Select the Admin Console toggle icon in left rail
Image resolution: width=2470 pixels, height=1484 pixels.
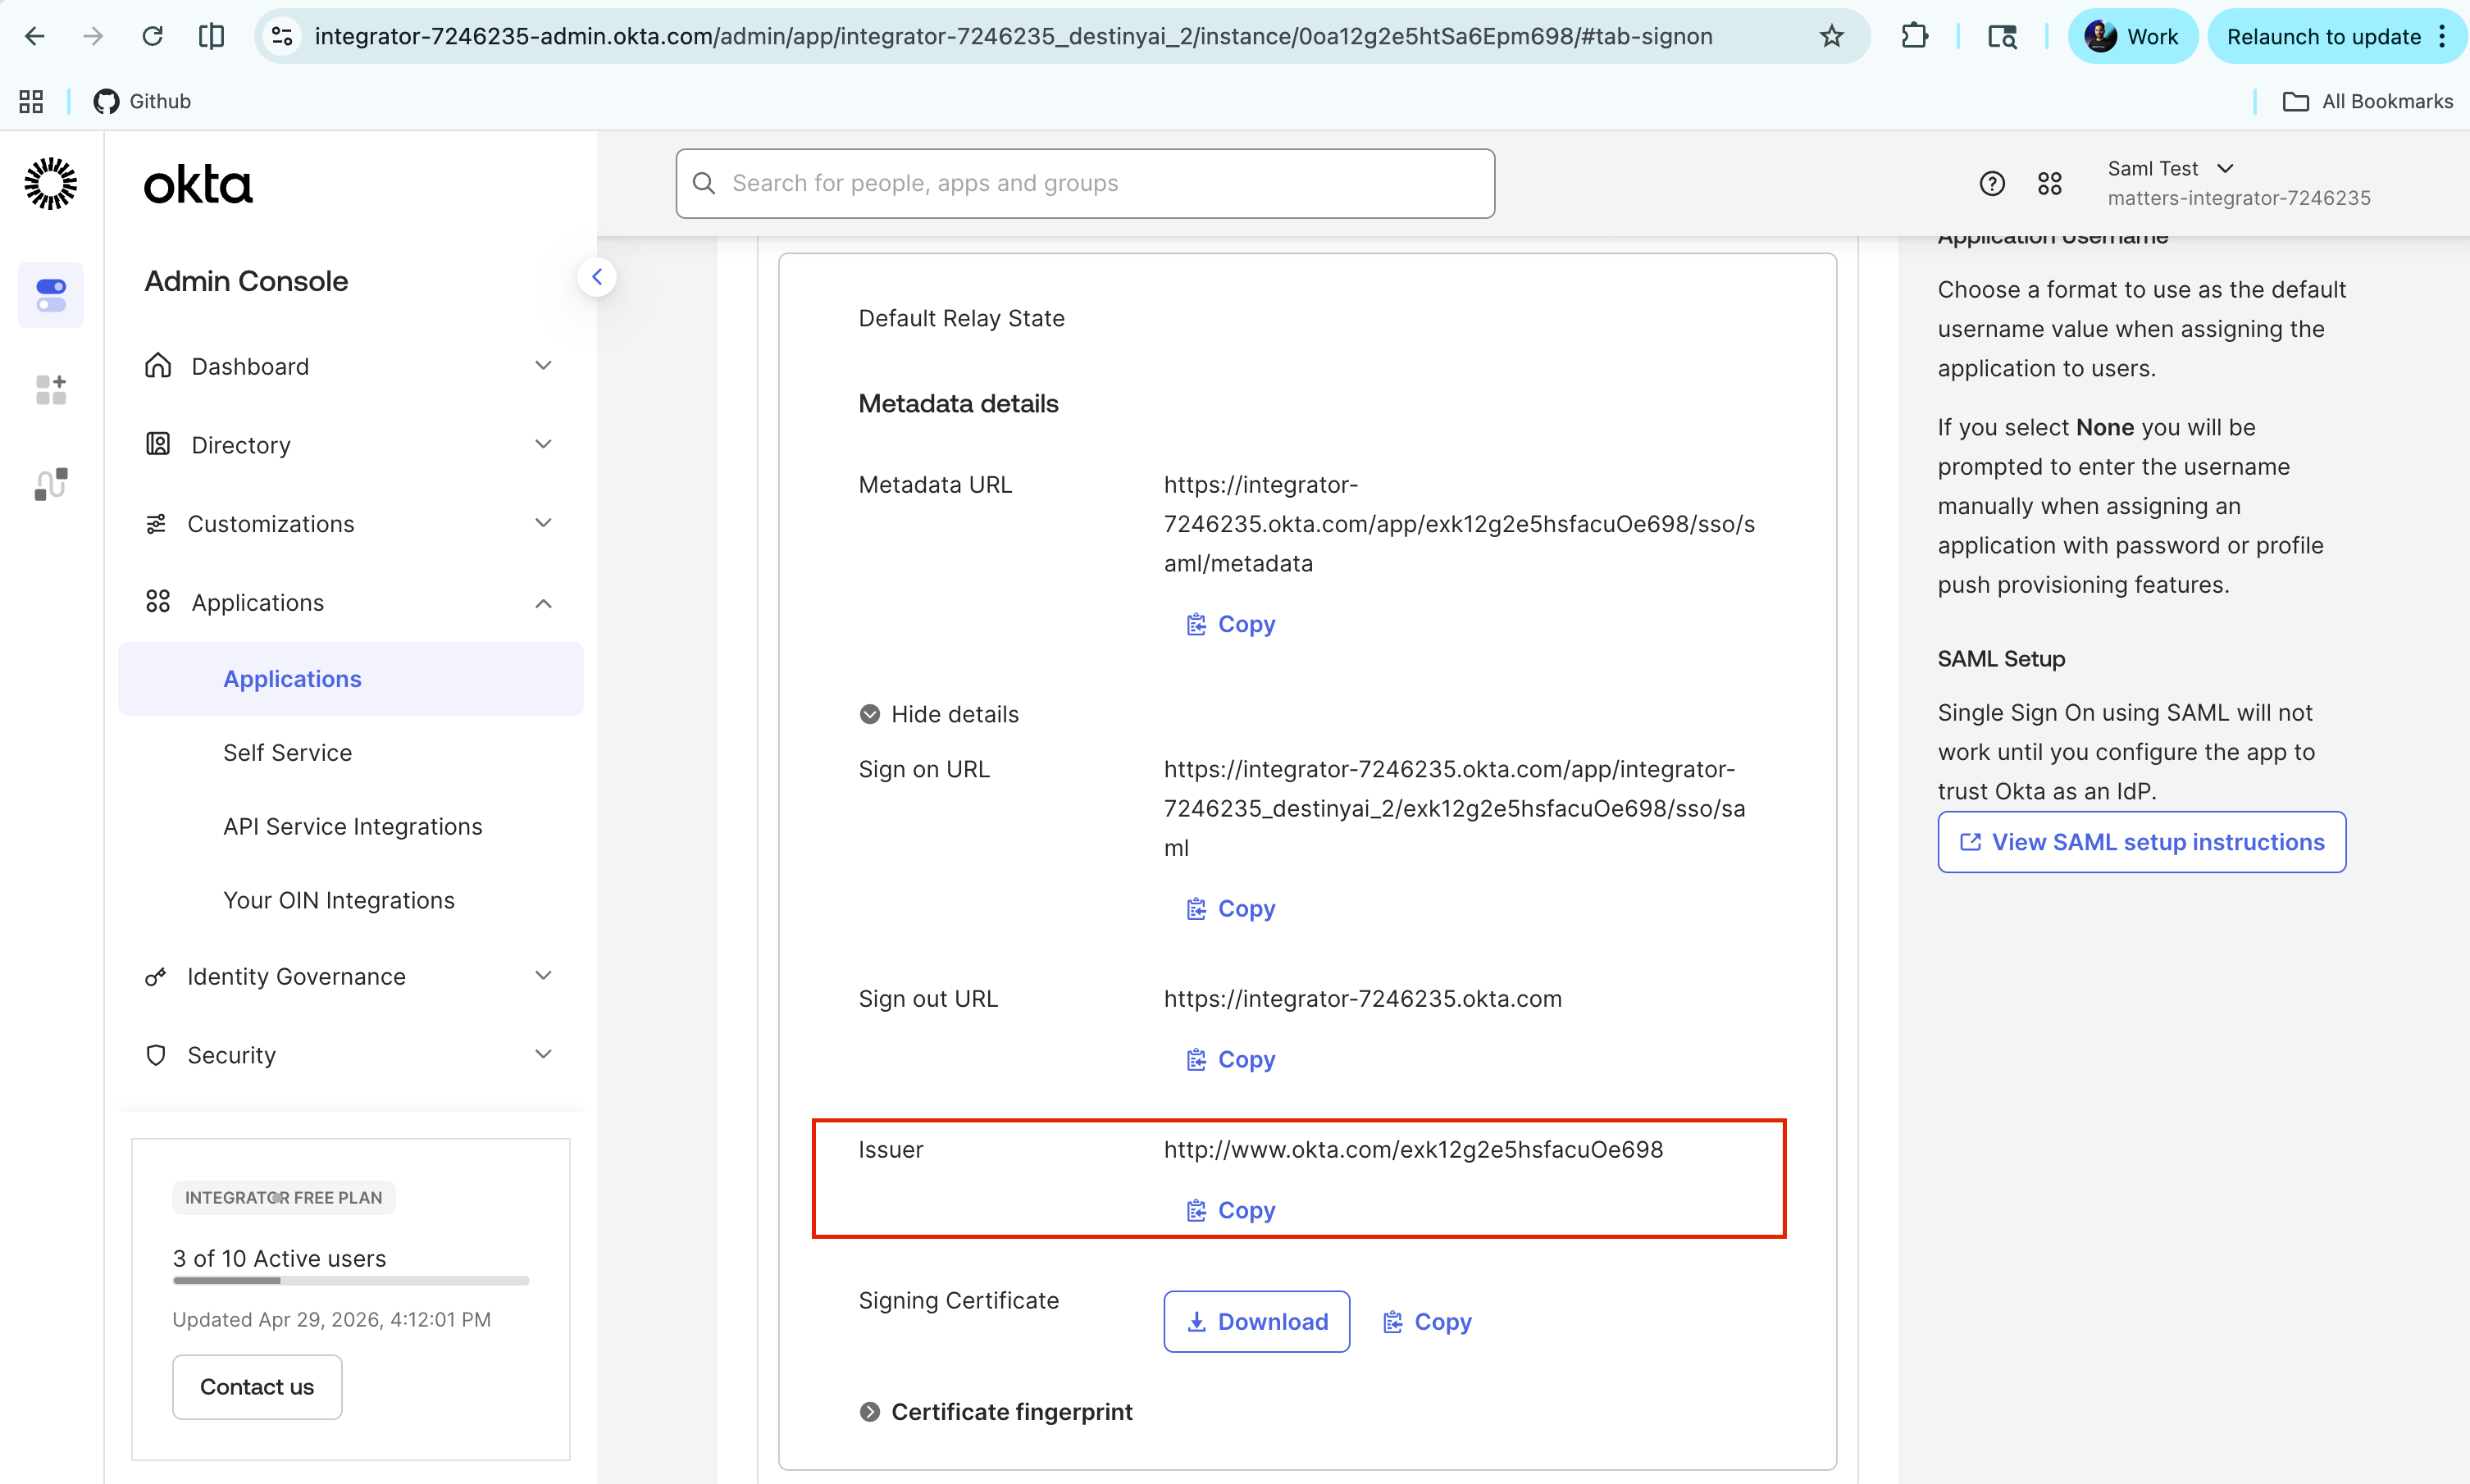pyautogui.click(x=51, y=295)
